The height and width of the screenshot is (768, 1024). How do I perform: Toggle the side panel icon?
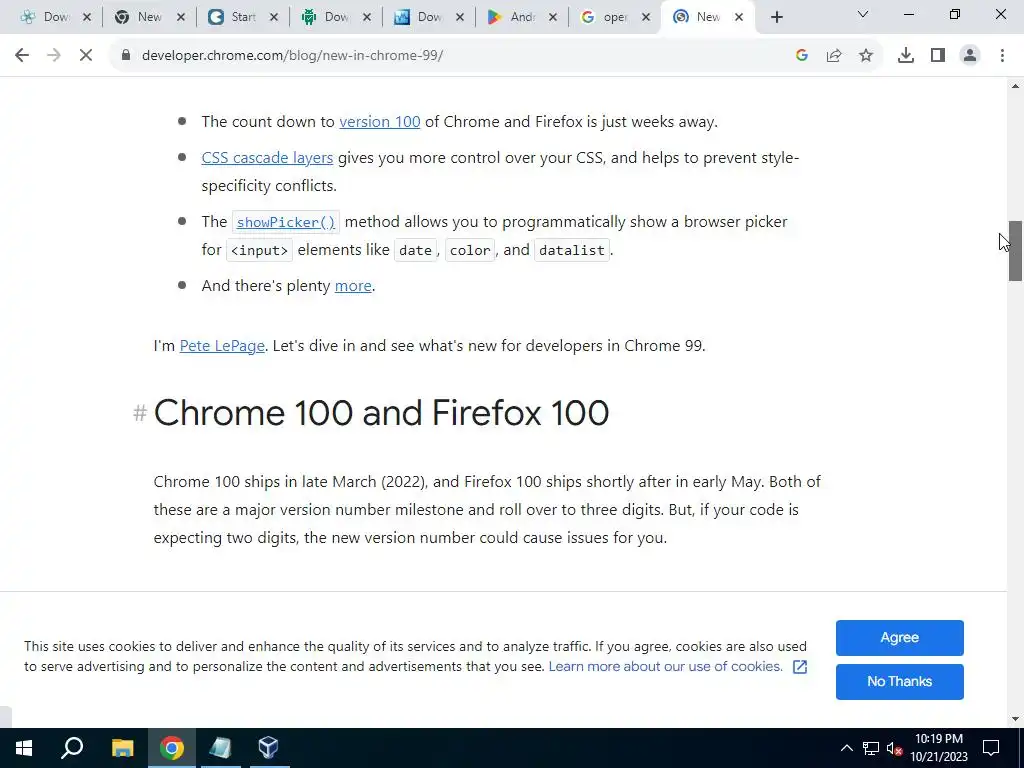(x=938, y=56)
